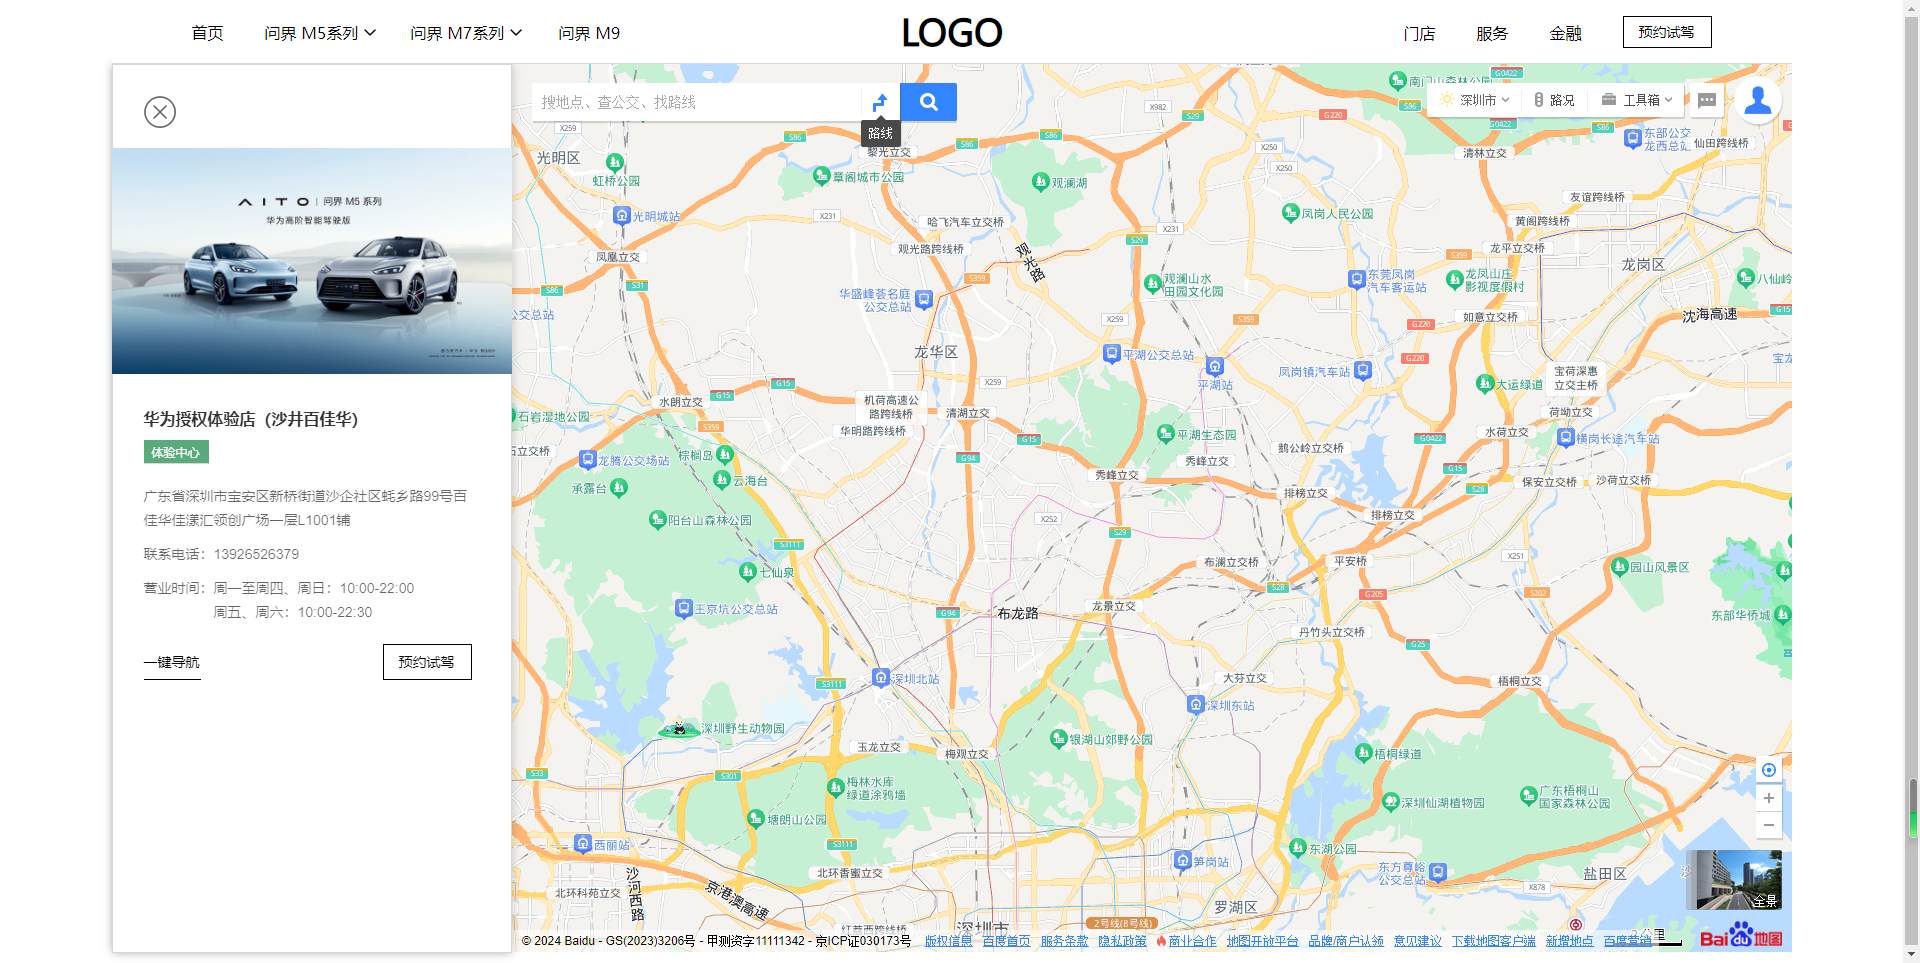1920x963 pixels.
Task: Open the message feedback icon on map
Action: pyautogui.click(x=1707, y=100)
